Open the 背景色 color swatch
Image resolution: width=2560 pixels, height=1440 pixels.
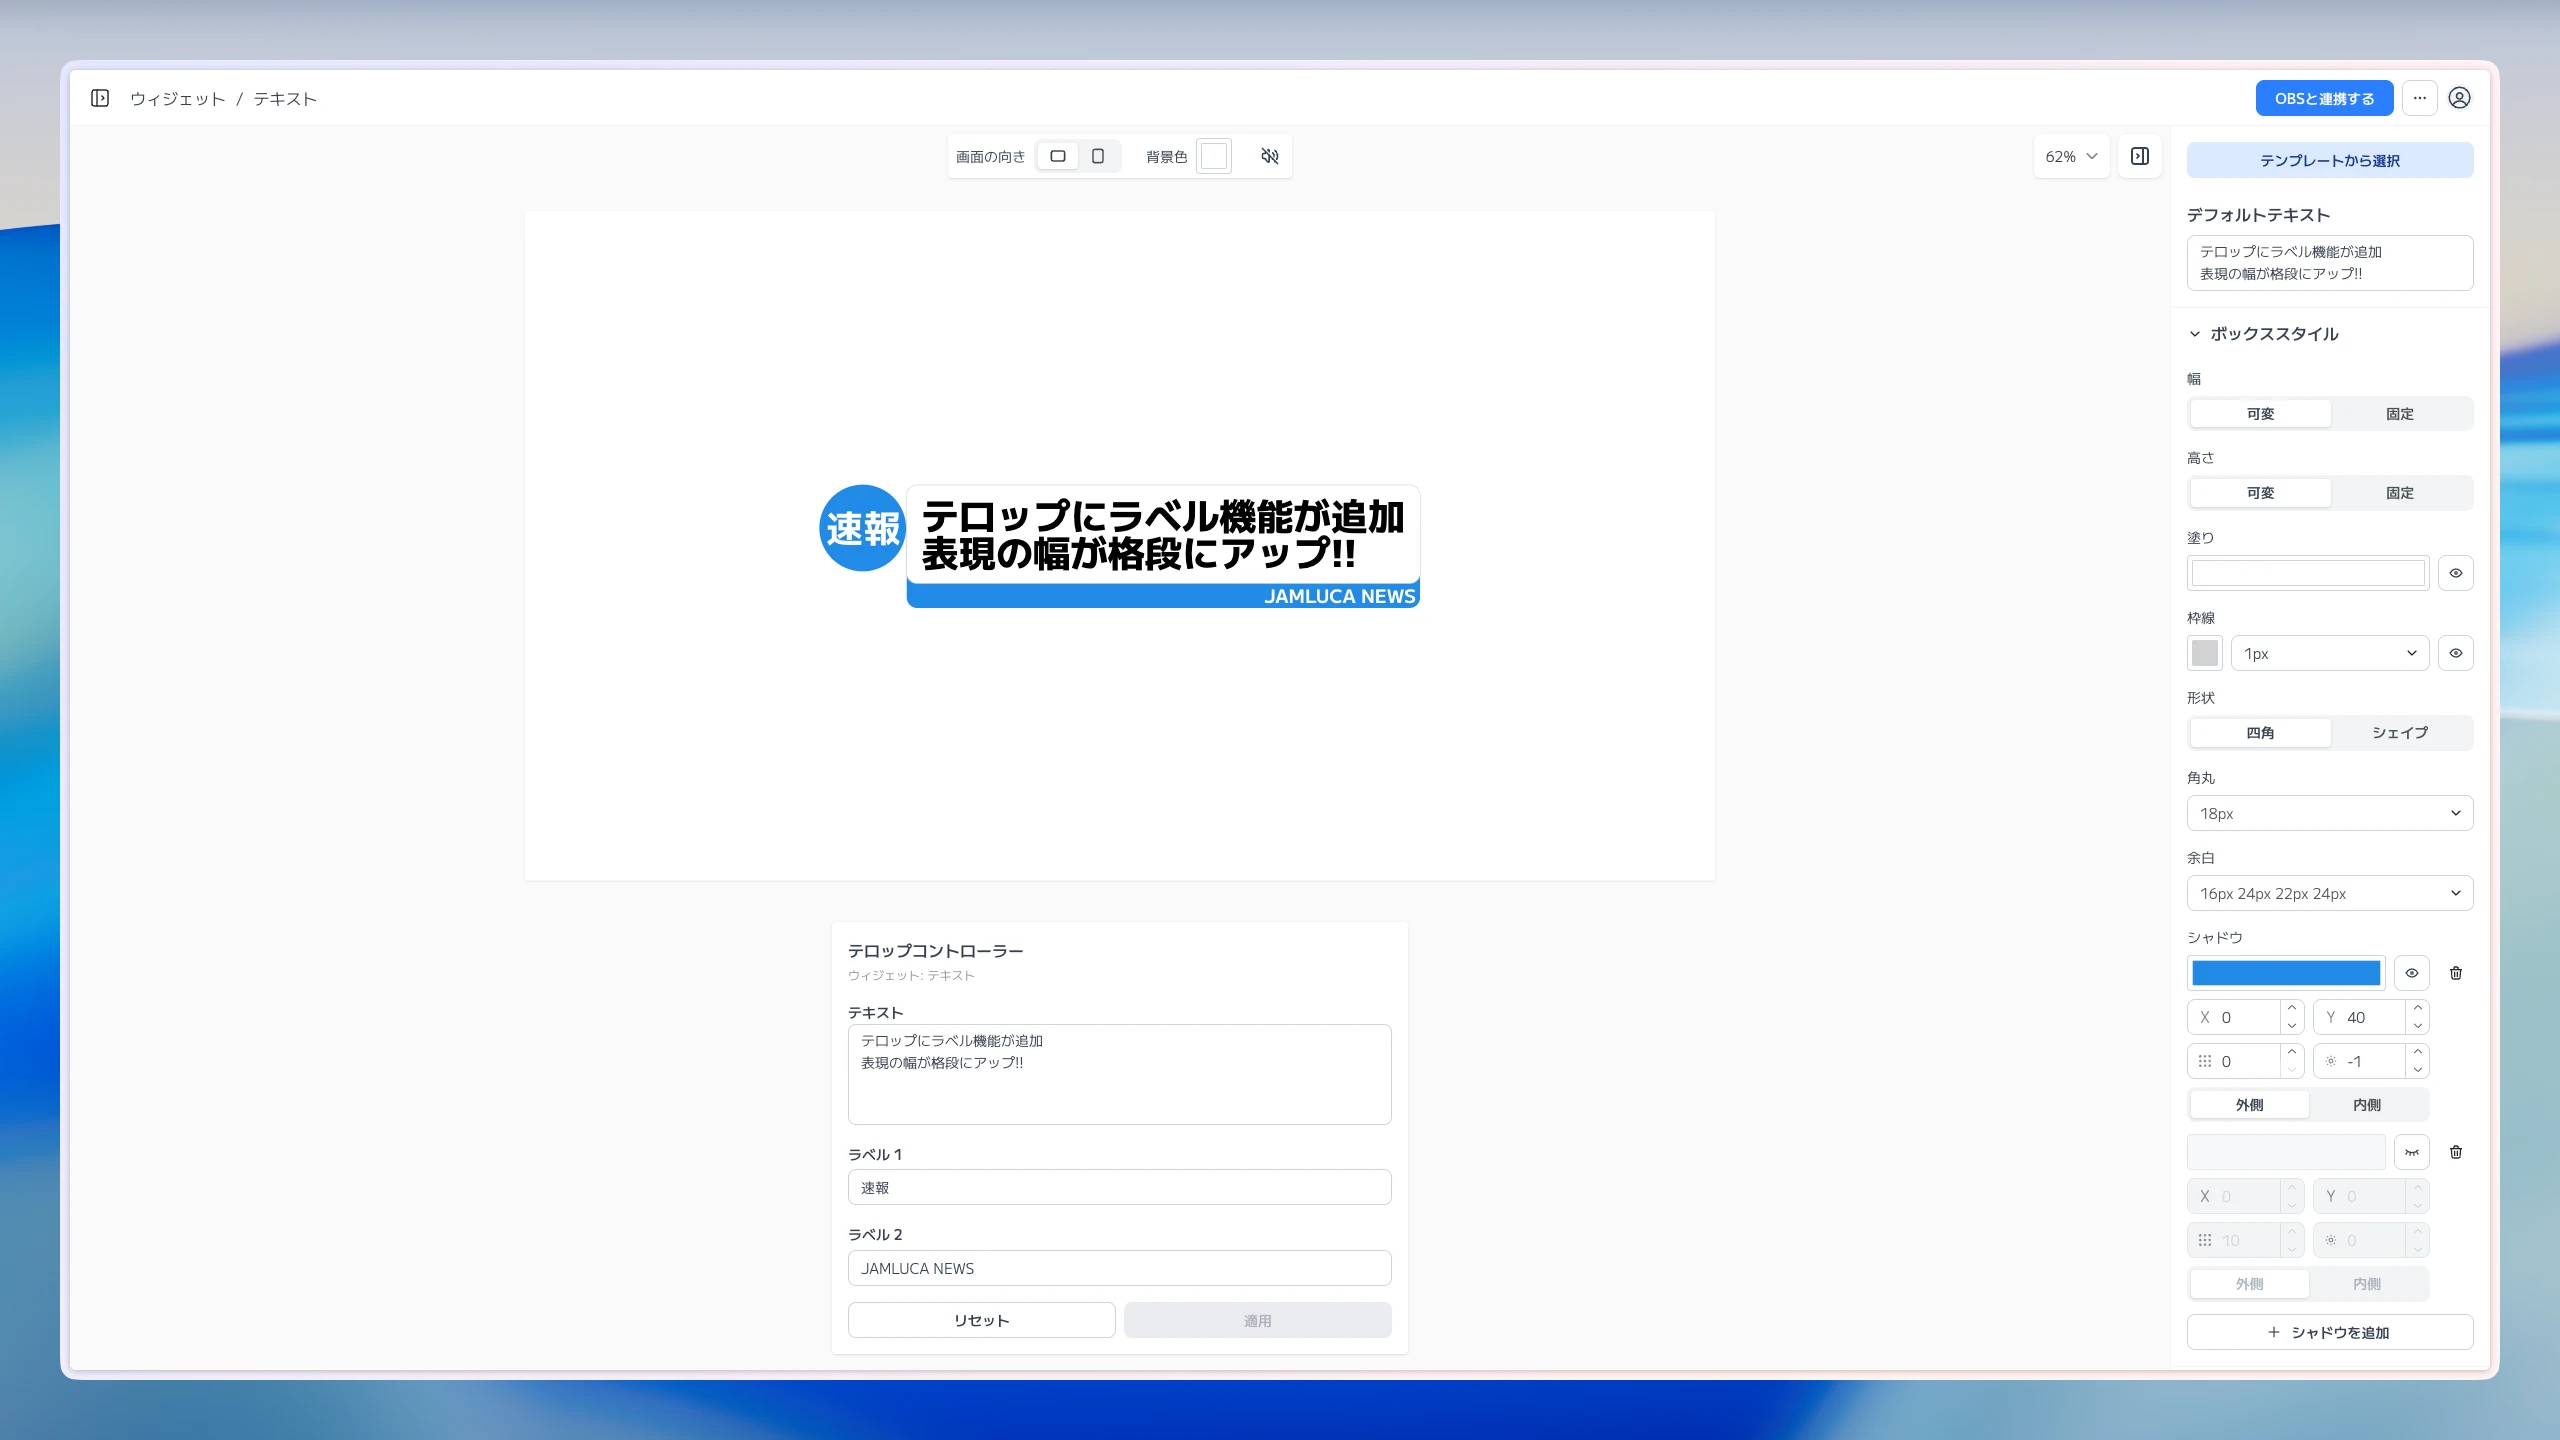[1213, 156]
